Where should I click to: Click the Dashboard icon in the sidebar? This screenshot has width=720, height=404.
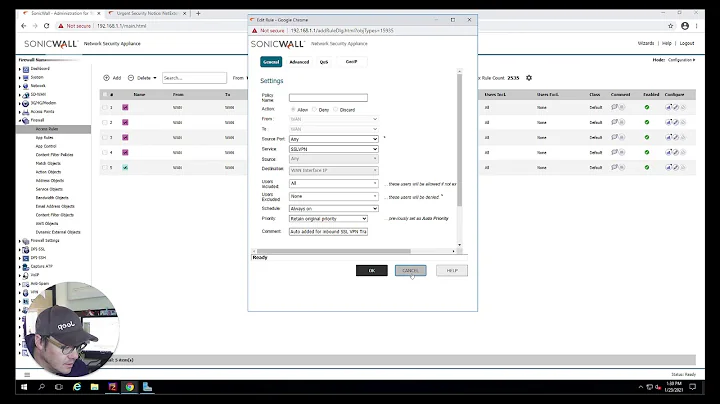pyautogui.click(x=26, y=69)
